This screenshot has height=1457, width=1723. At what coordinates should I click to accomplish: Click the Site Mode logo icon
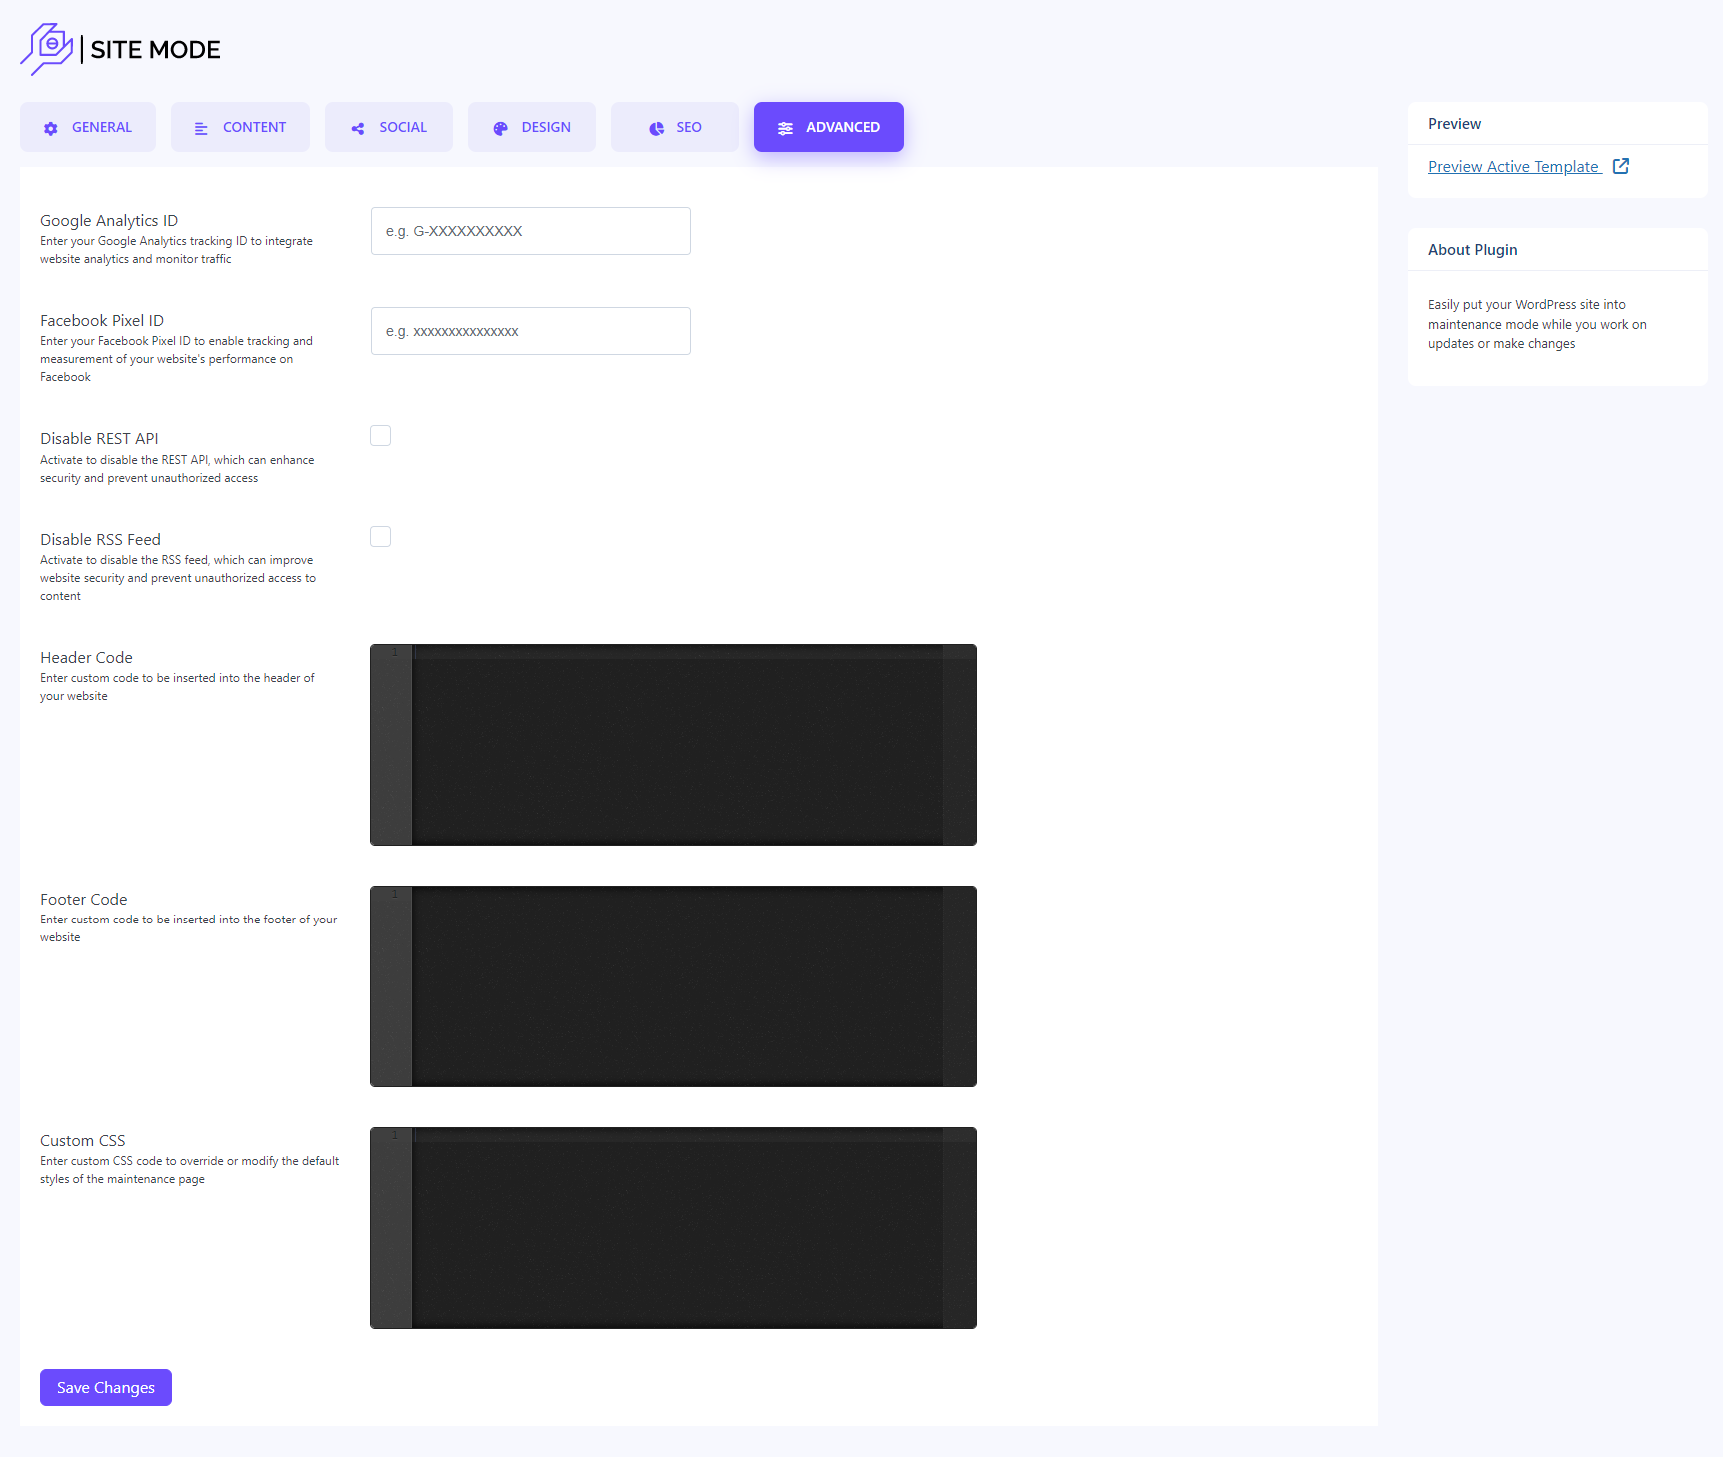pos(47,49)
